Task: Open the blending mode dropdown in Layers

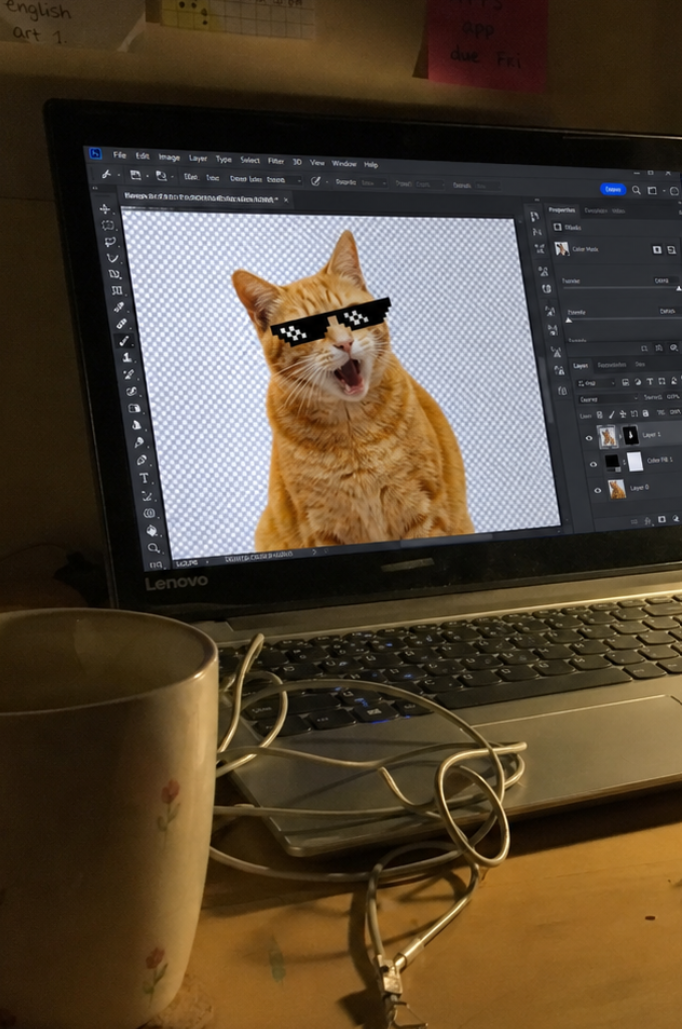Action: click(608, 398)
